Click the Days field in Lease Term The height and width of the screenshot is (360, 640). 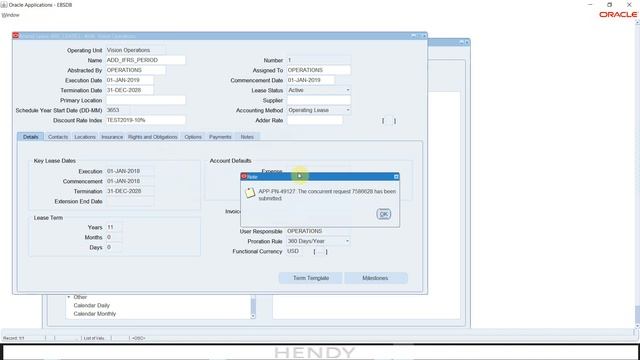(113, 247)
